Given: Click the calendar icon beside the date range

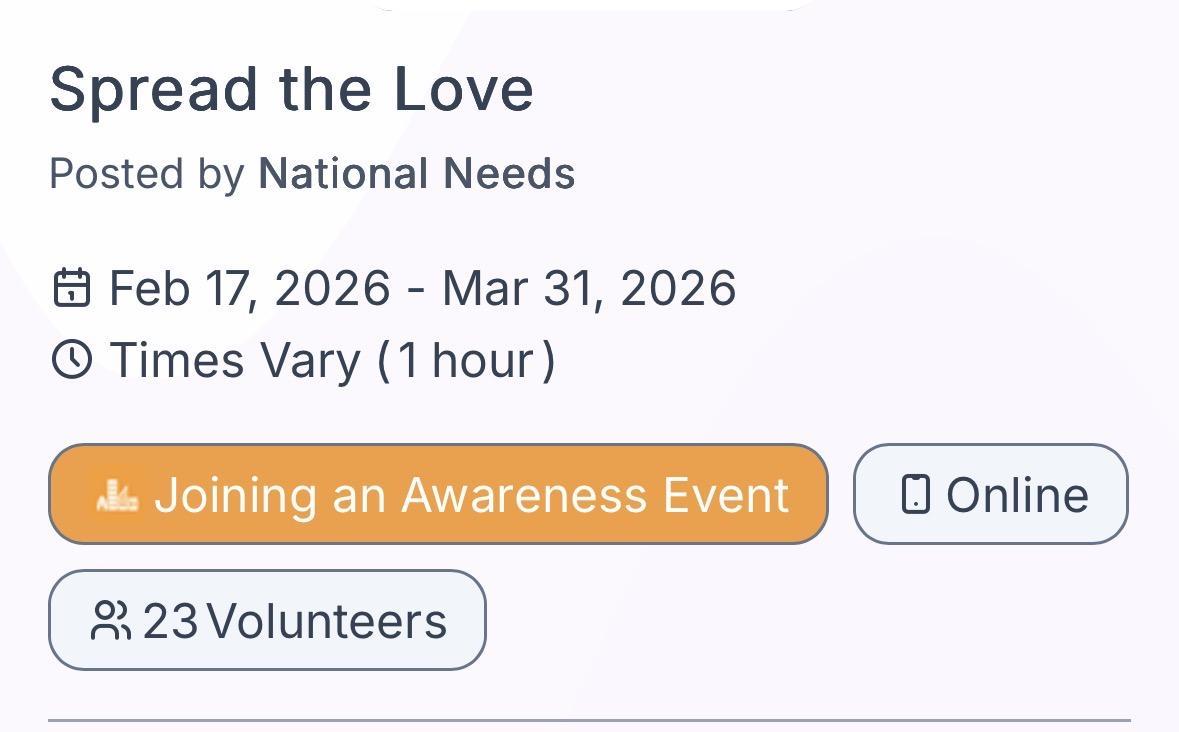Looking at the screenshot, I should coord(71,288).
